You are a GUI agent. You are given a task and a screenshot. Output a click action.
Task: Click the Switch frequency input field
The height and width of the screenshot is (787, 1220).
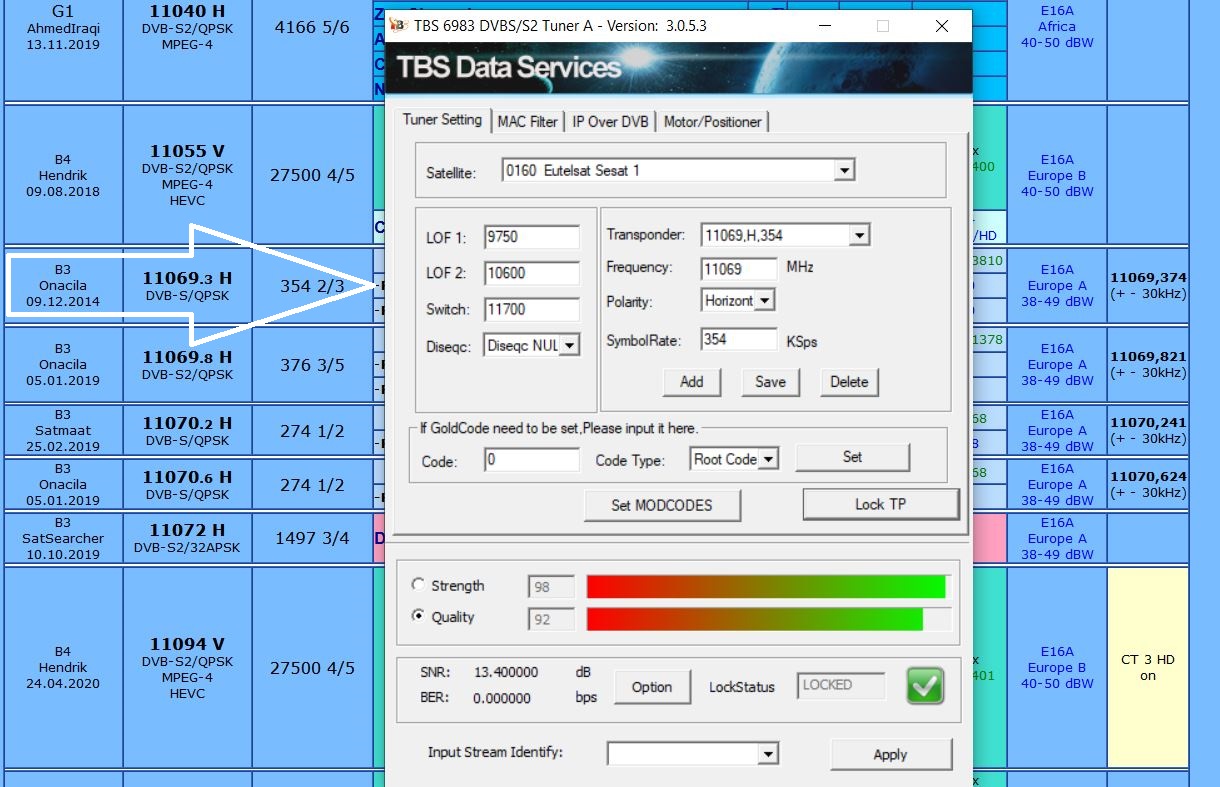(x=532, y=310)
